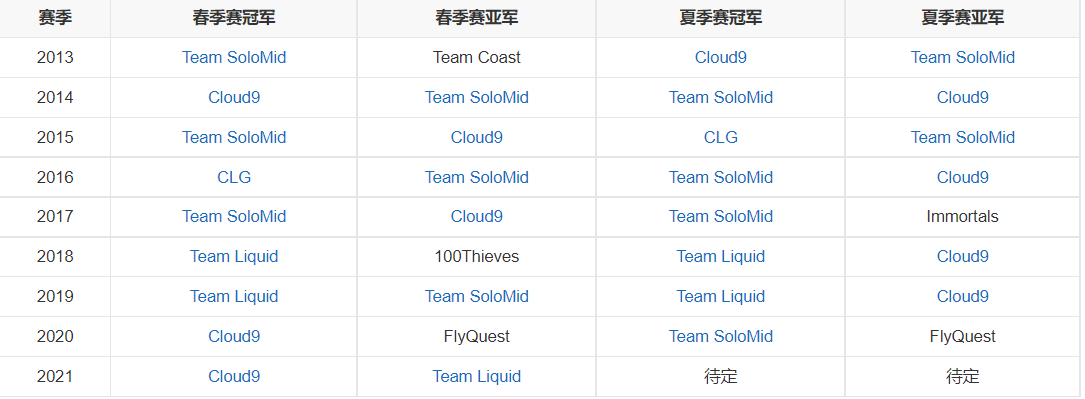1085x399 pixels.
Task: Open Team SoloMid in 2019 spring runner-up
Action: pos(477,297)
